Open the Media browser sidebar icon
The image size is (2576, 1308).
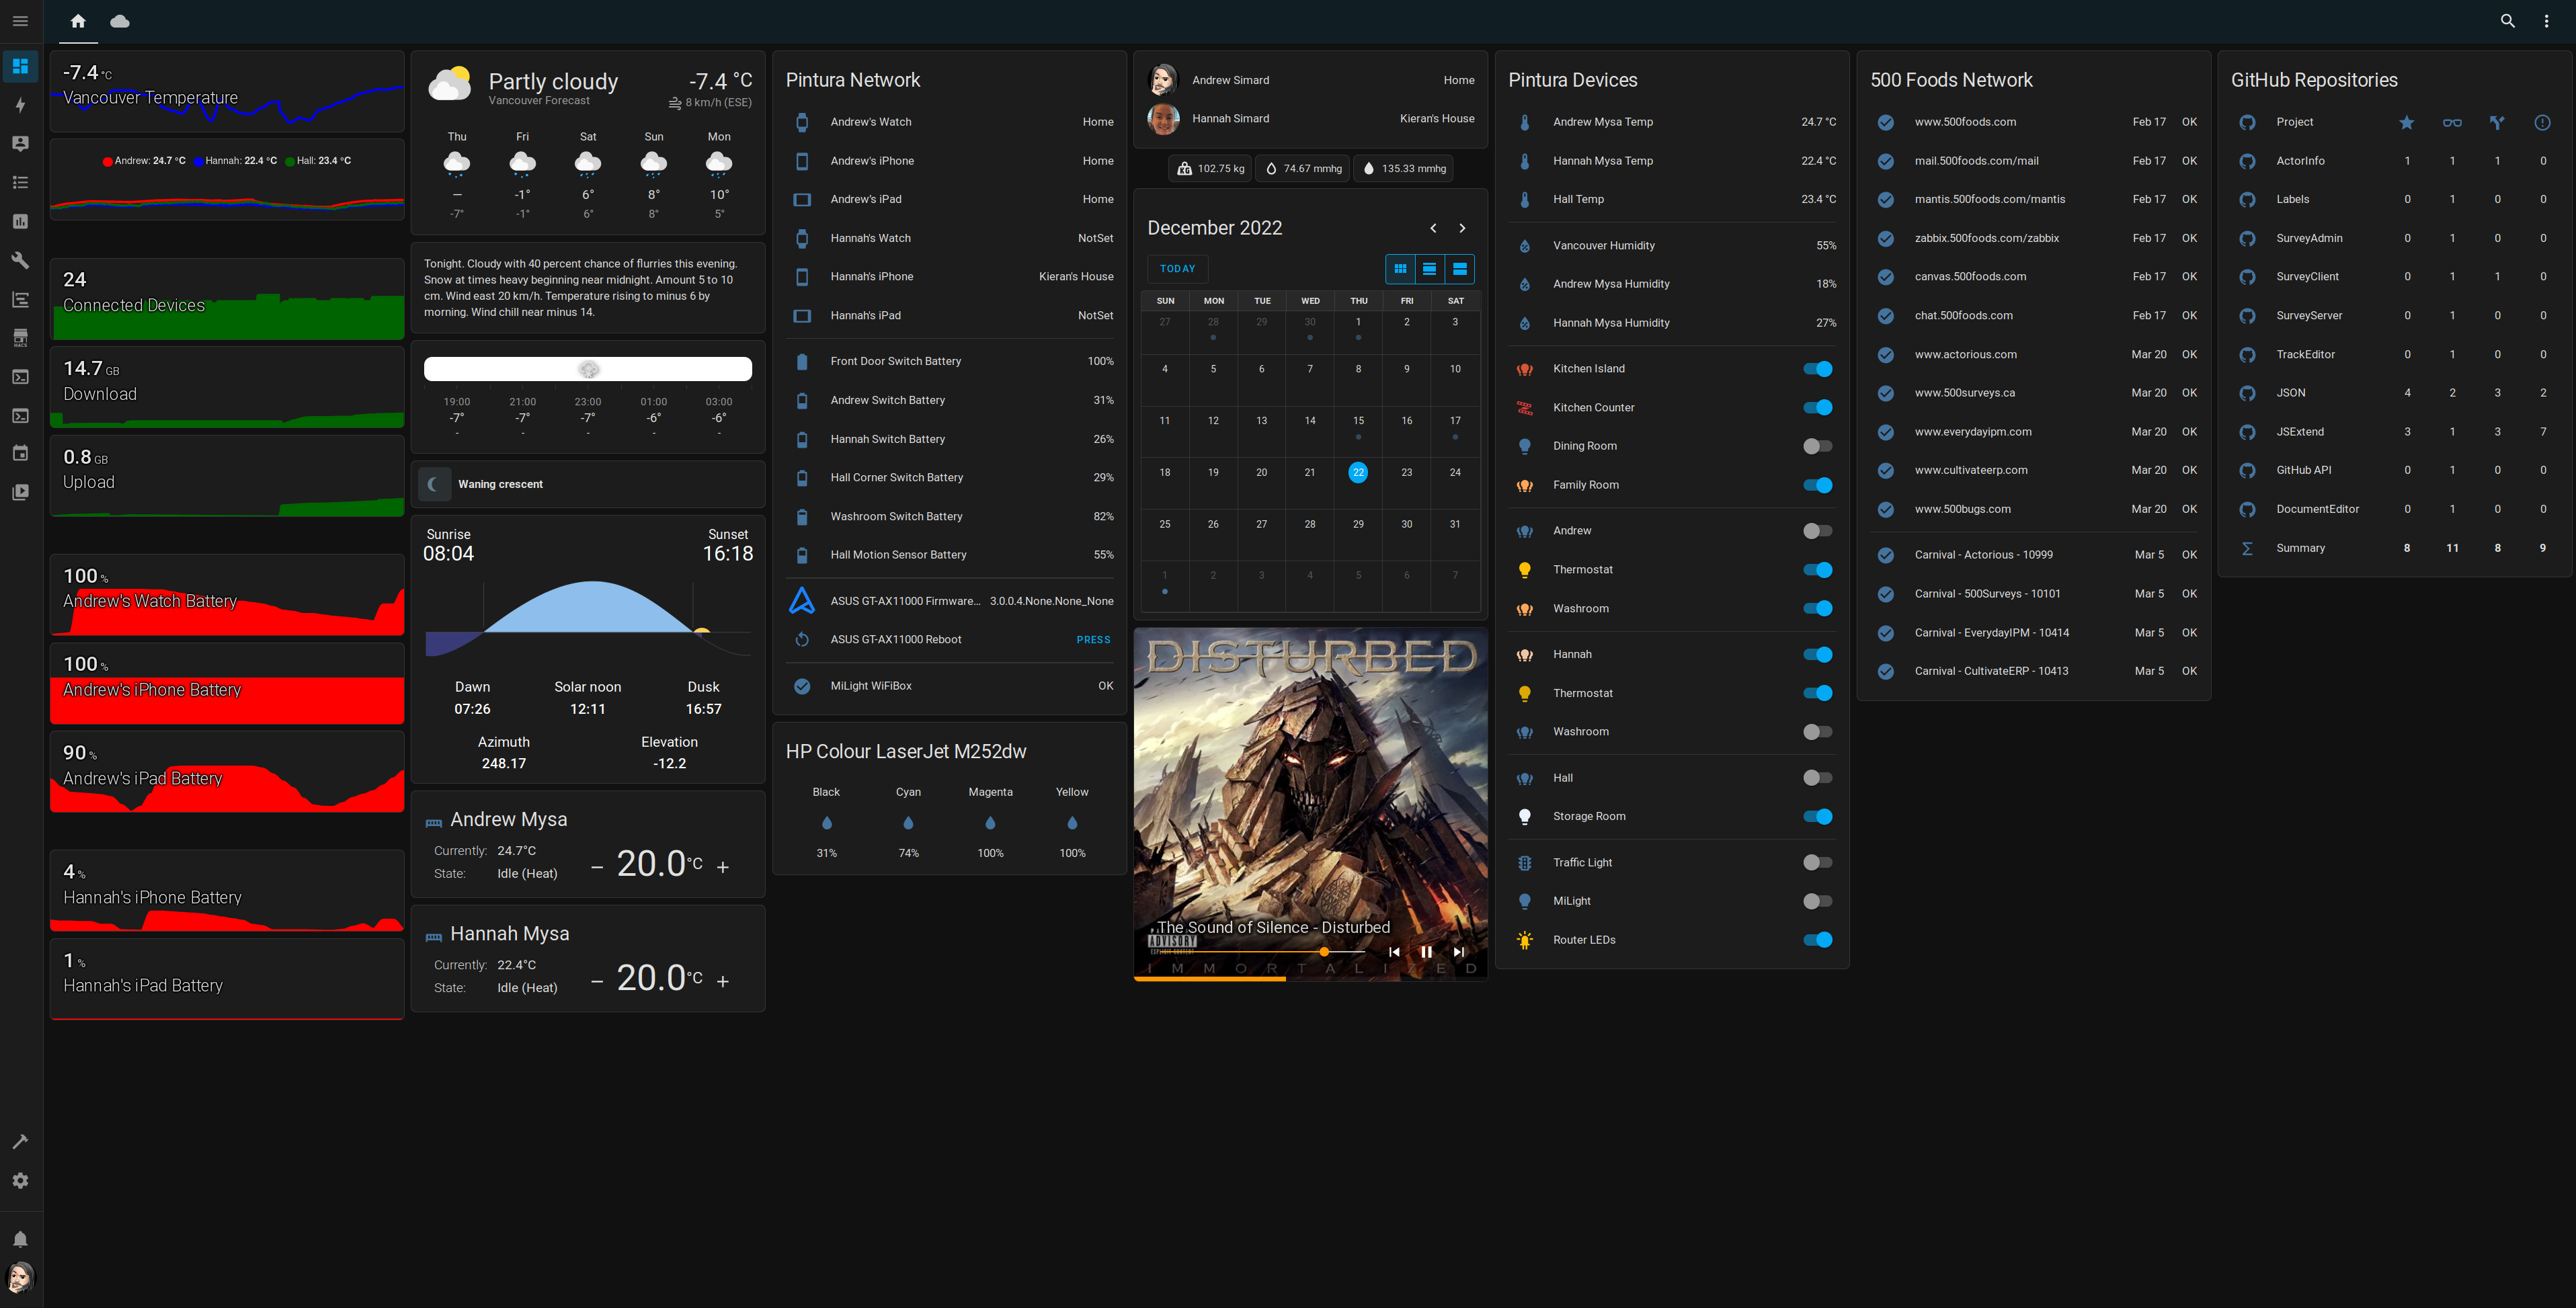coord(20,492)
